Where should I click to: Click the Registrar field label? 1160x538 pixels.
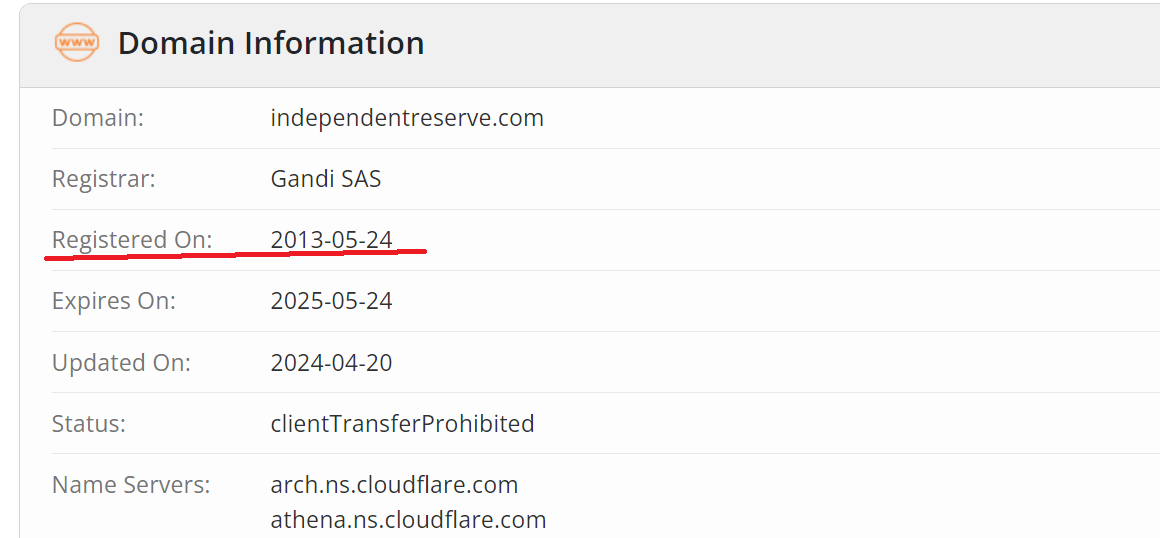(x=104, y=179)
